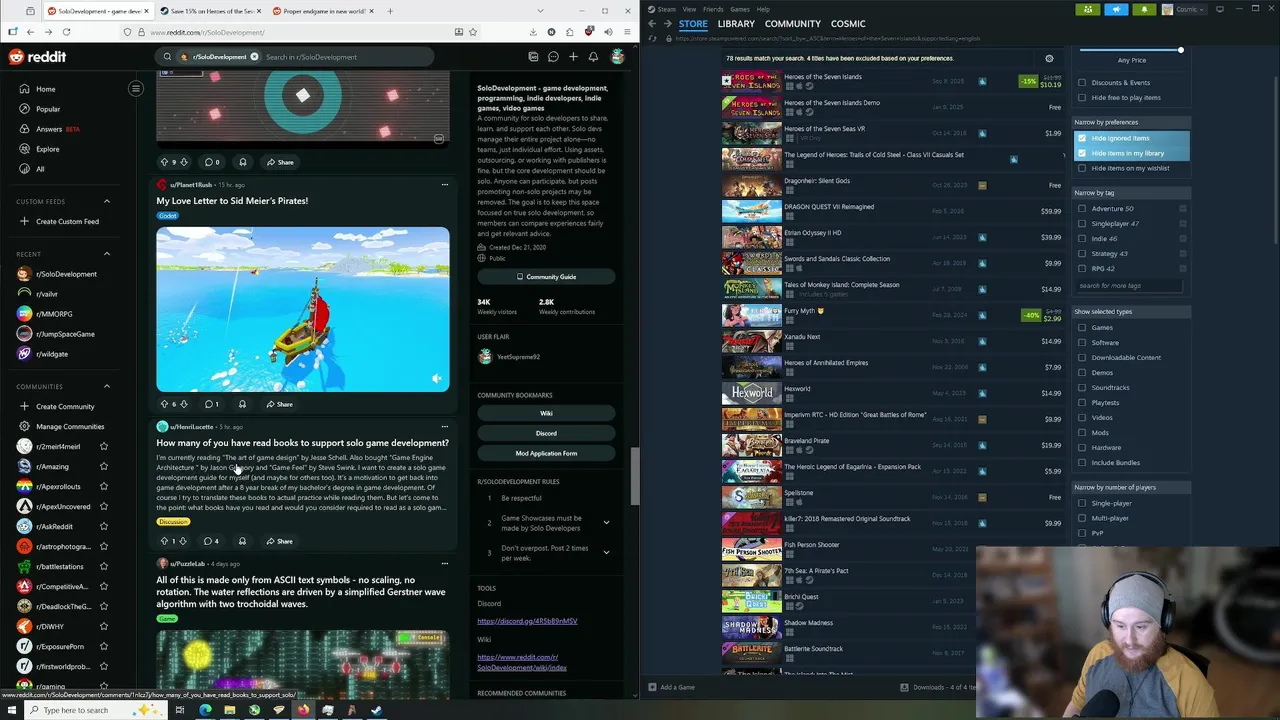Screen dimensions: 1280x720
Task: Collapse Reddit Communities section
Action: (107, 386)
